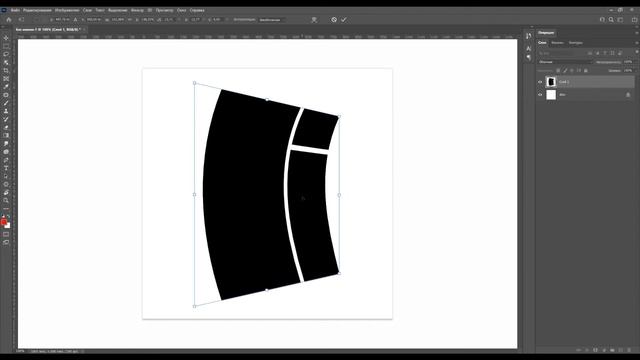
Task: Open Просмотр menu
Action: (164, 10)
